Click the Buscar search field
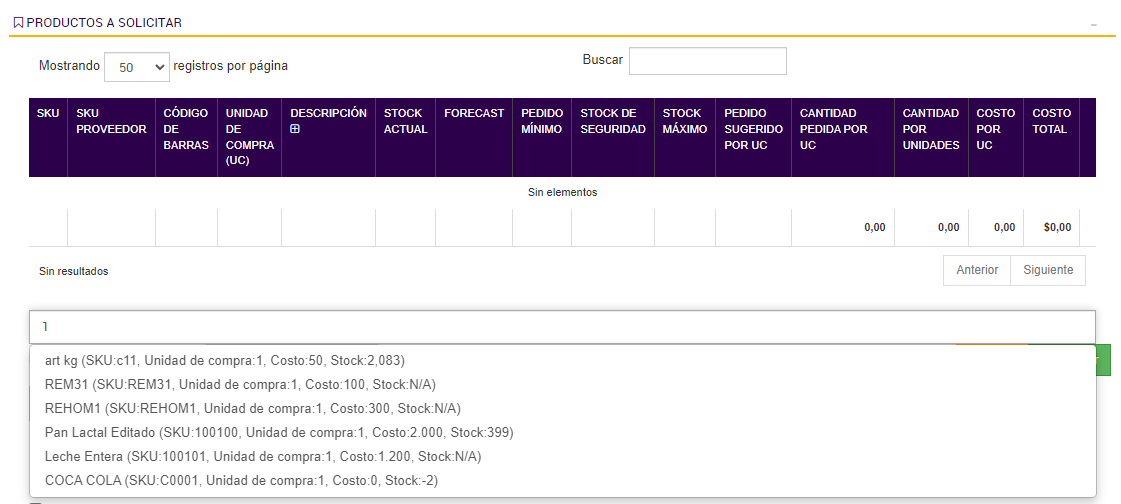The width and height of the screenshot is (1121, 504). tap(707, 61)
